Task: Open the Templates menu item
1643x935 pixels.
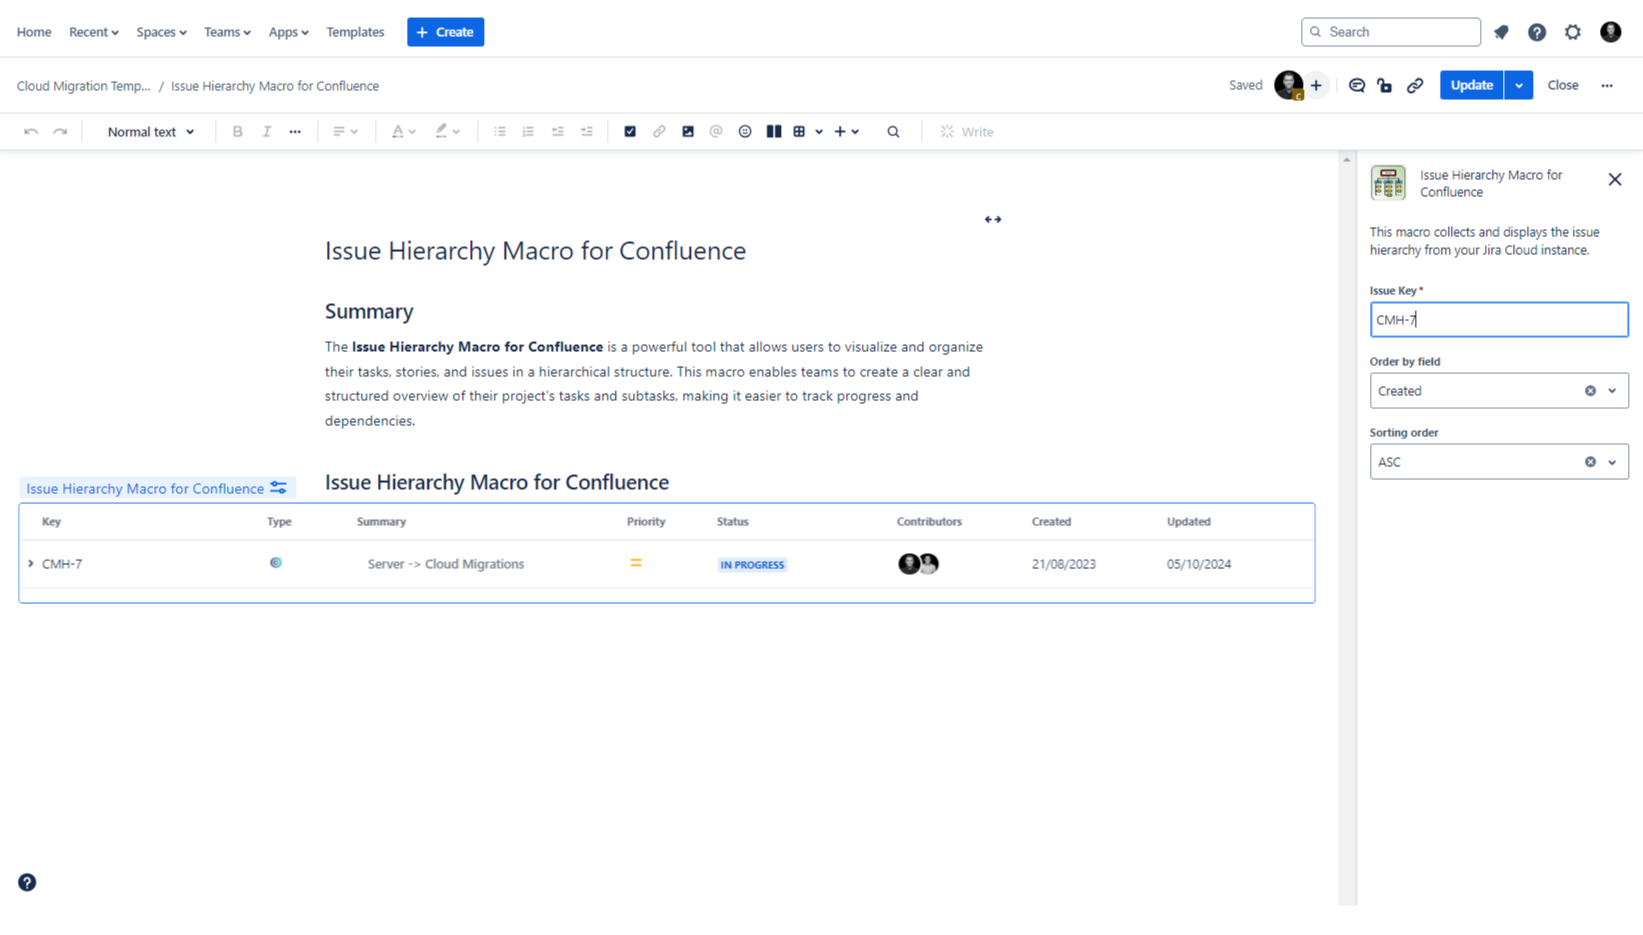Action: (355, 31)
